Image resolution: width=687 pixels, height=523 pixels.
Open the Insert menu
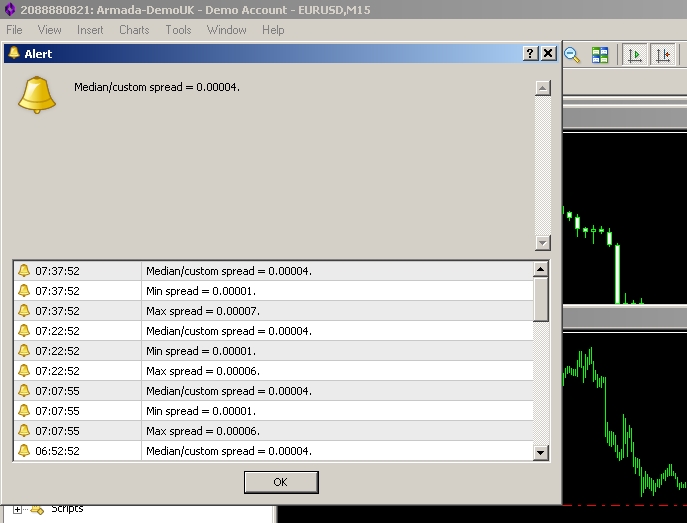click(x=90, y=30)
